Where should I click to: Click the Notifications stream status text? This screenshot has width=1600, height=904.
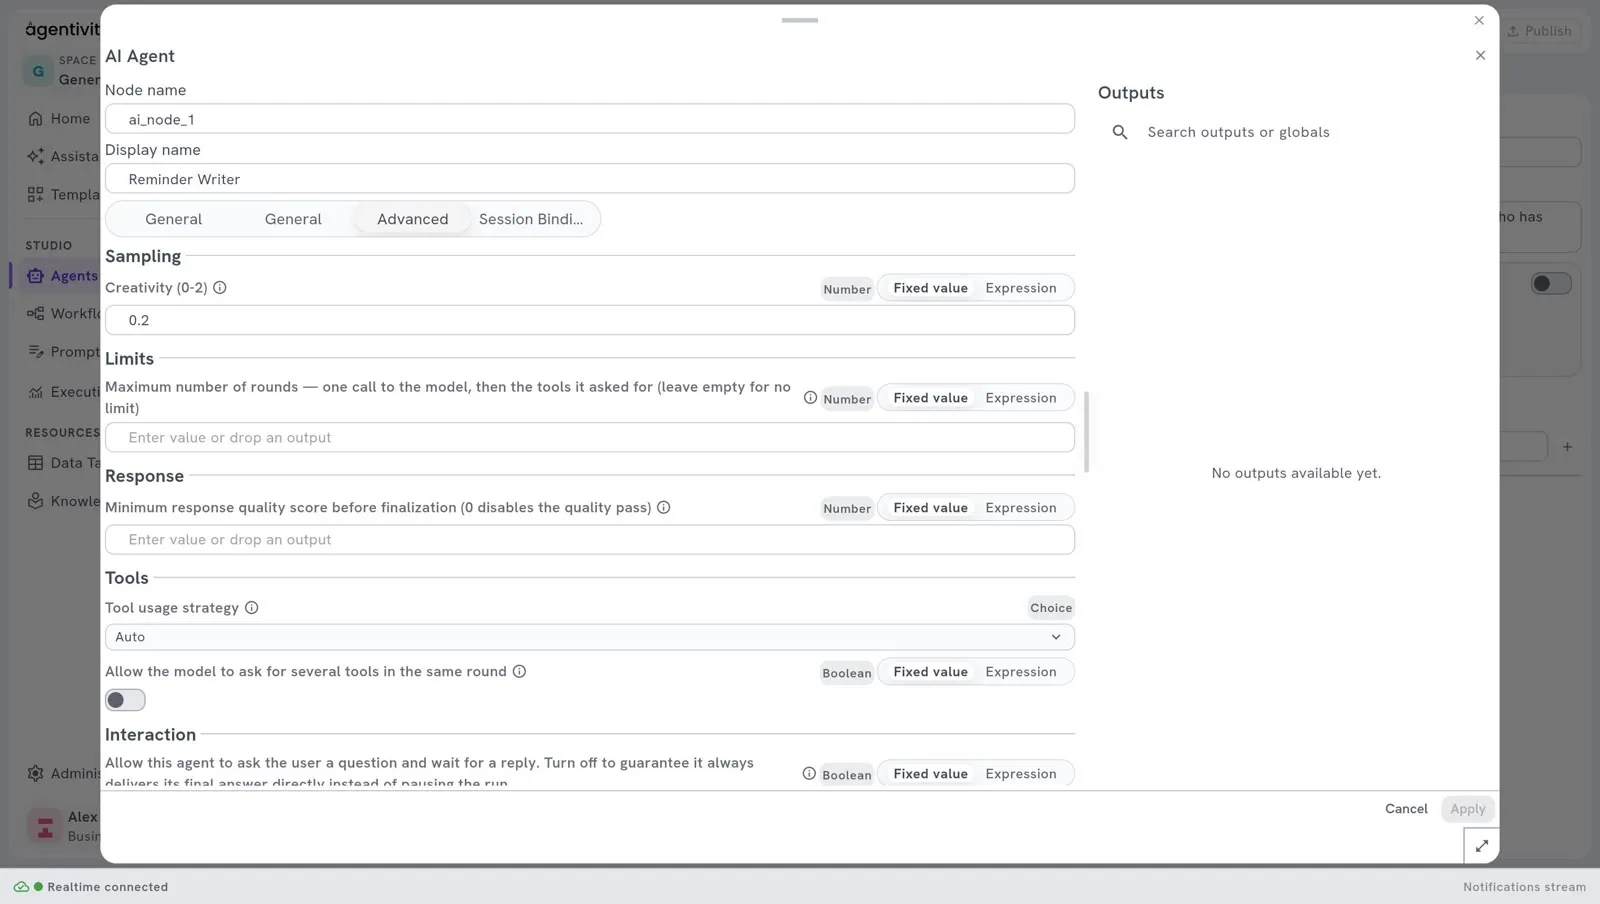tap(1524, 887)
